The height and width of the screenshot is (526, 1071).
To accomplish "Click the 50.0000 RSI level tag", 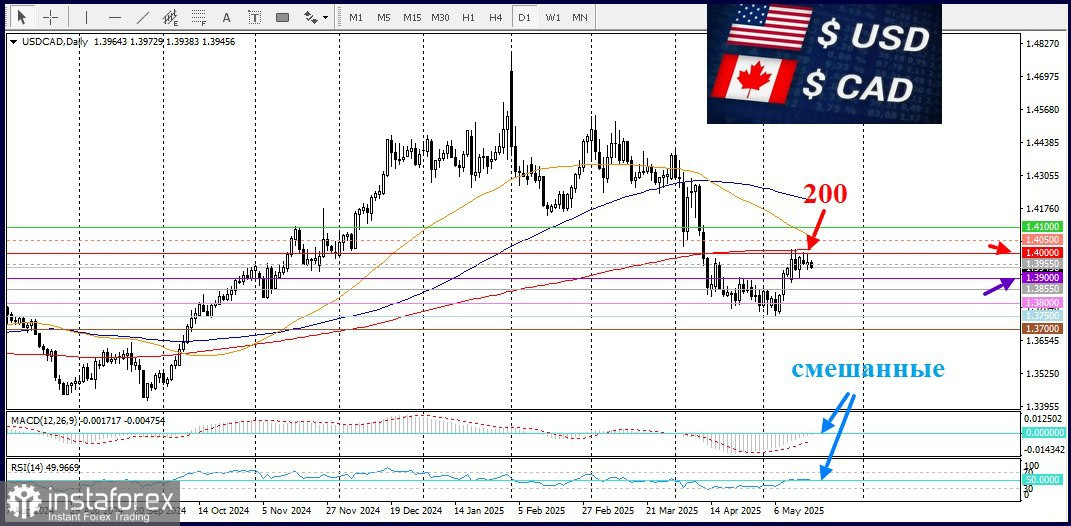I will pos(1042,480).
